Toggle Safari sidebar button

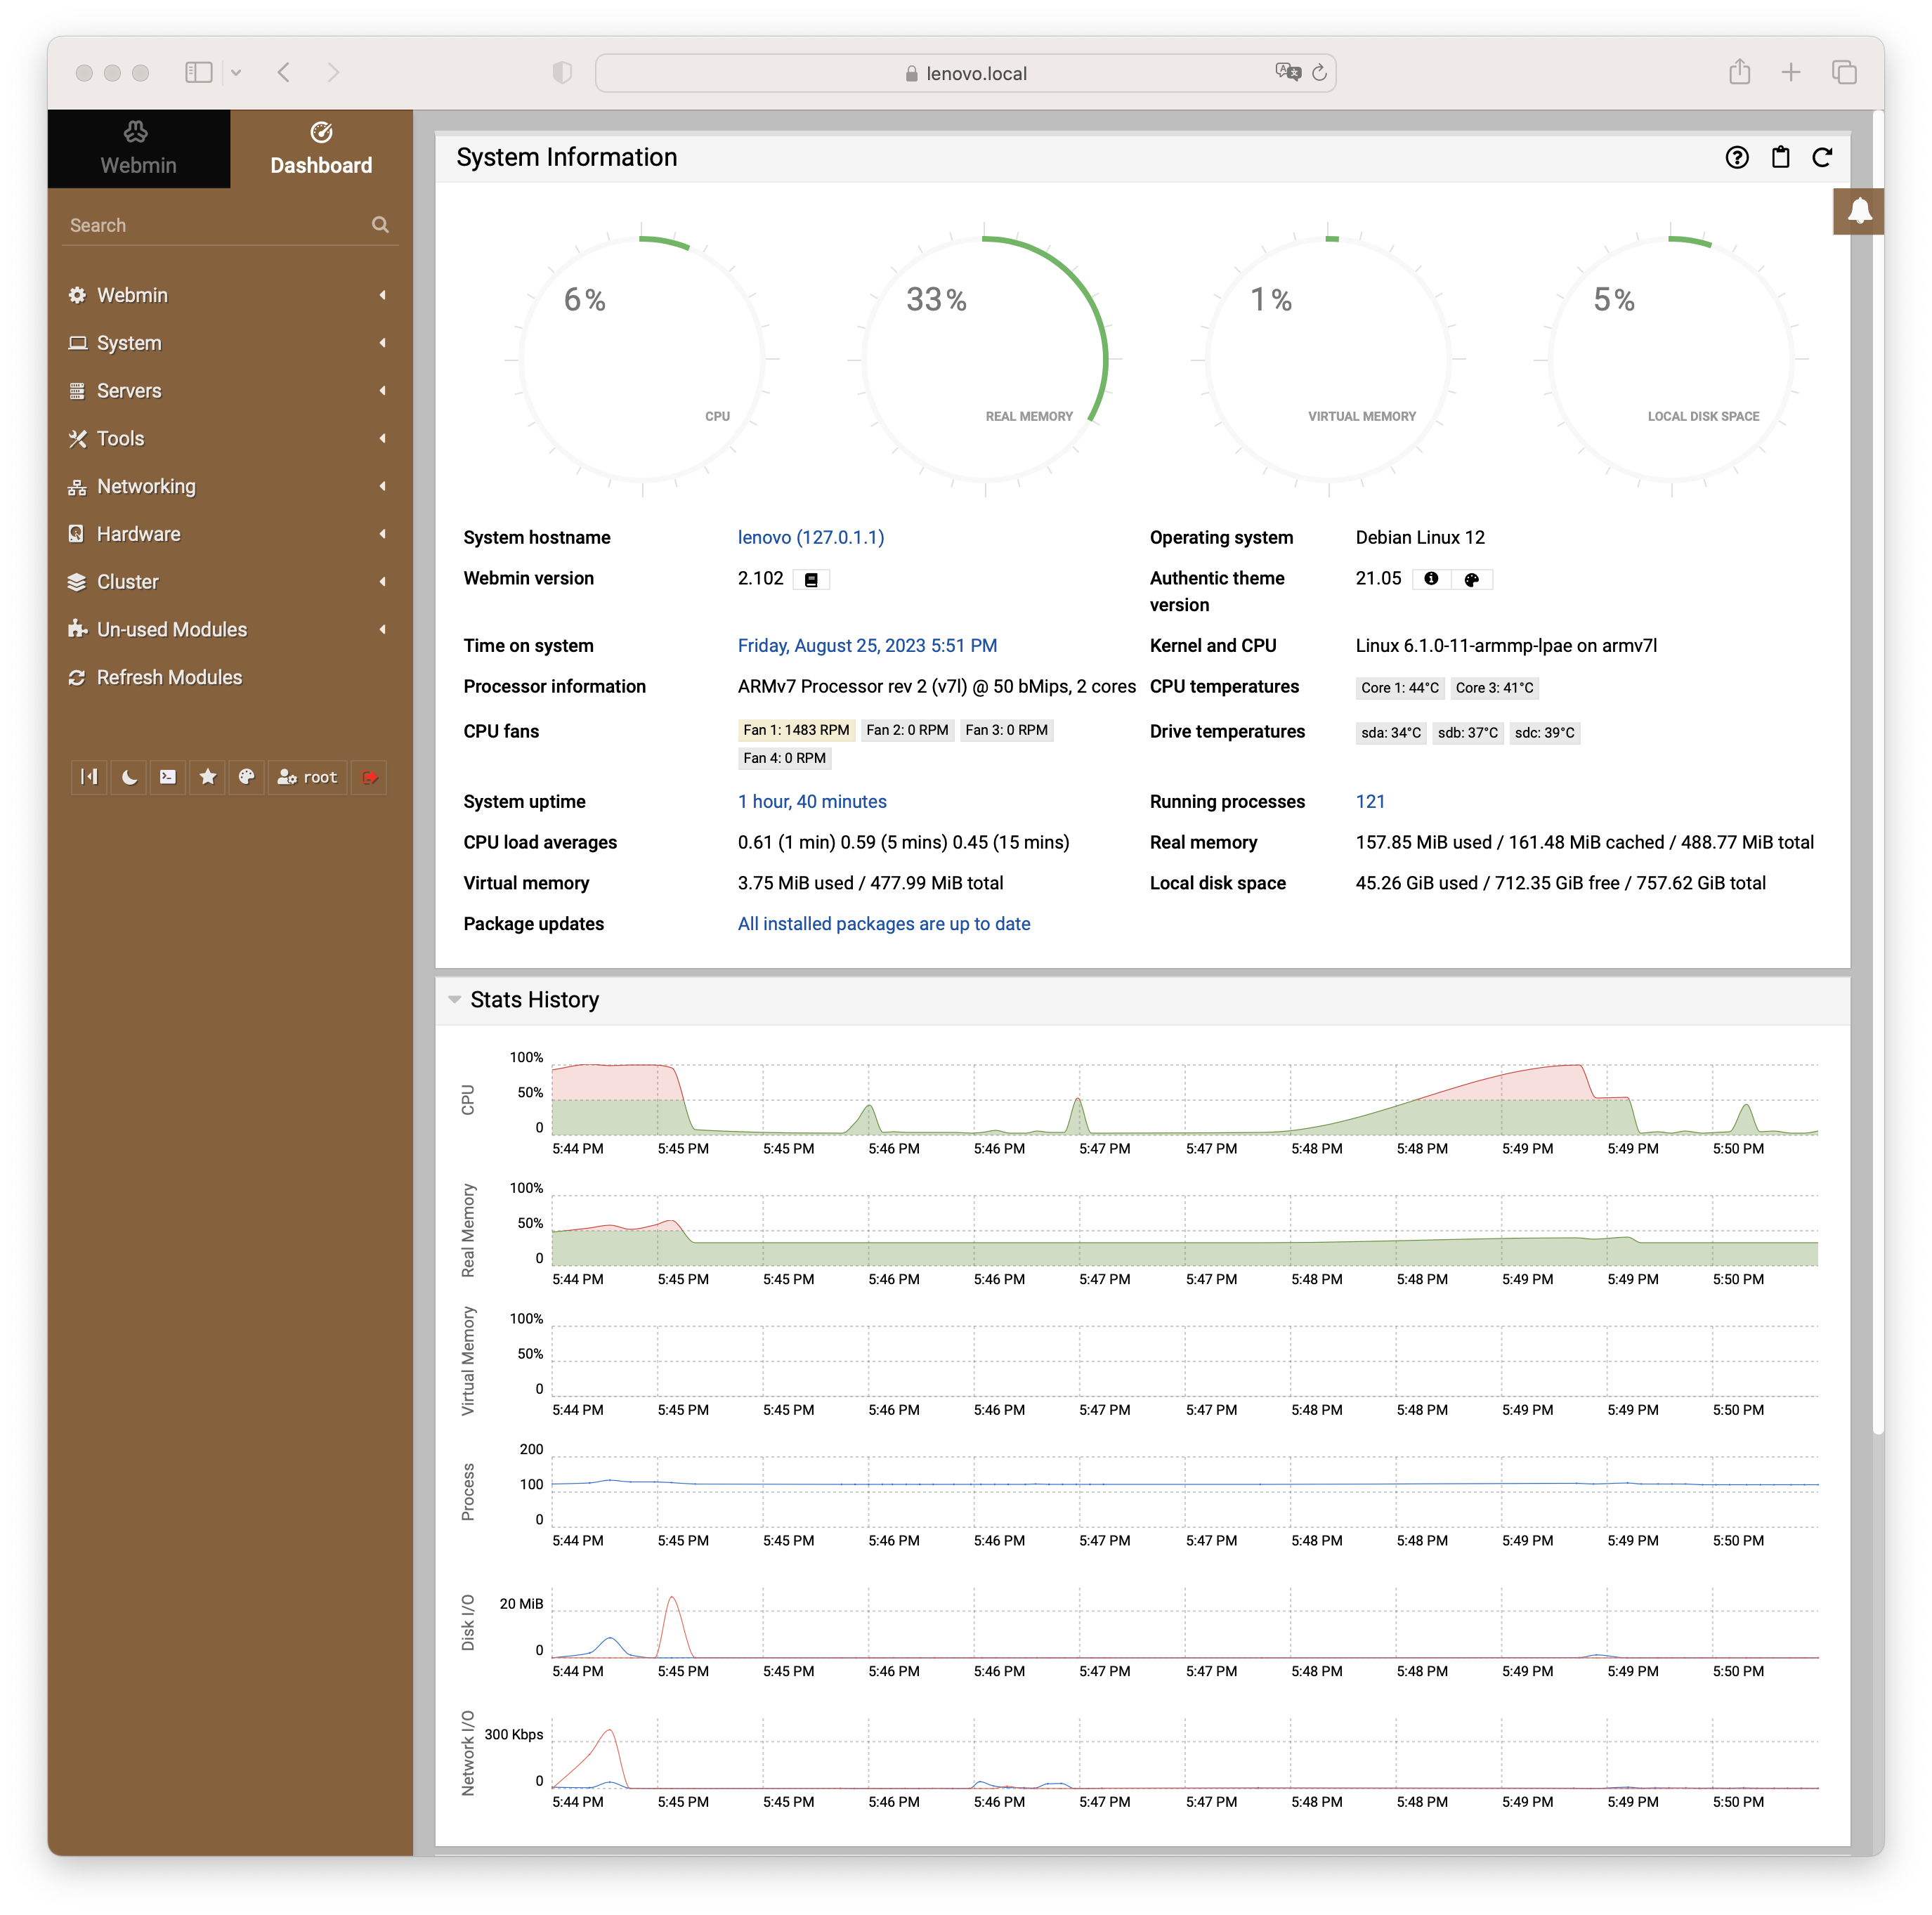click(x=199, y=72)
